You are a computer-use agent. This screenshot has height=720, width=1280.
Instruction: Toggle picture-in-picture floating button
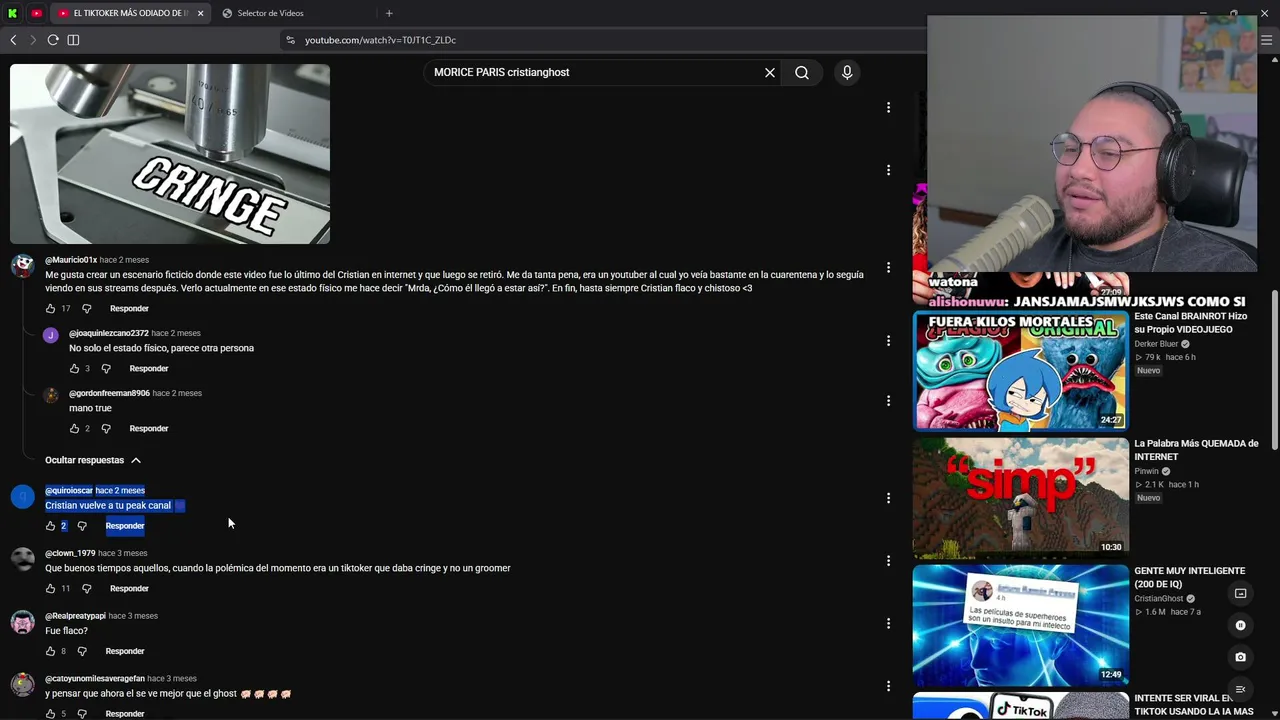tap(1240, 593)
